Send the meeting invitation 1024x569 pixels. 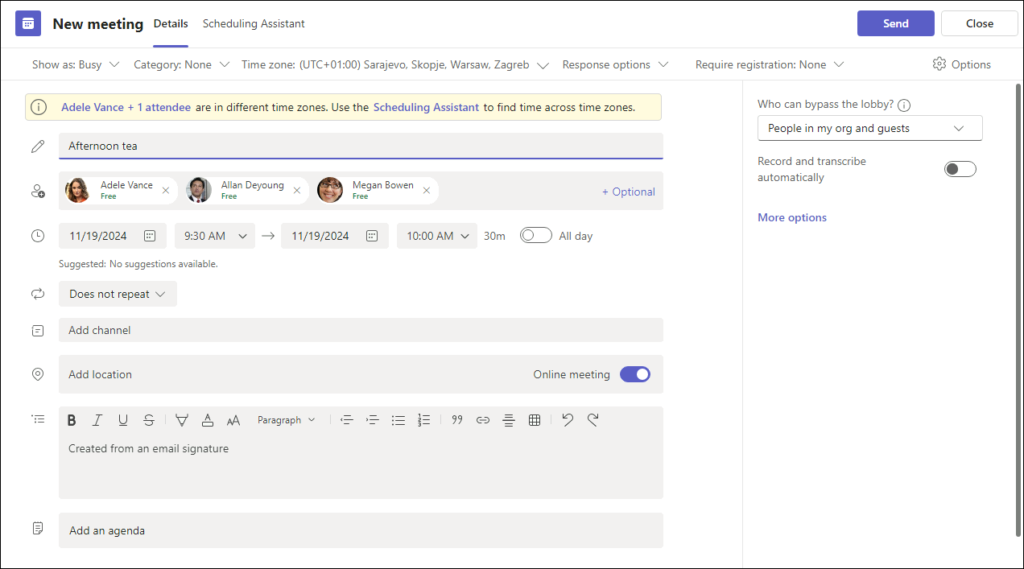[895, 24]
